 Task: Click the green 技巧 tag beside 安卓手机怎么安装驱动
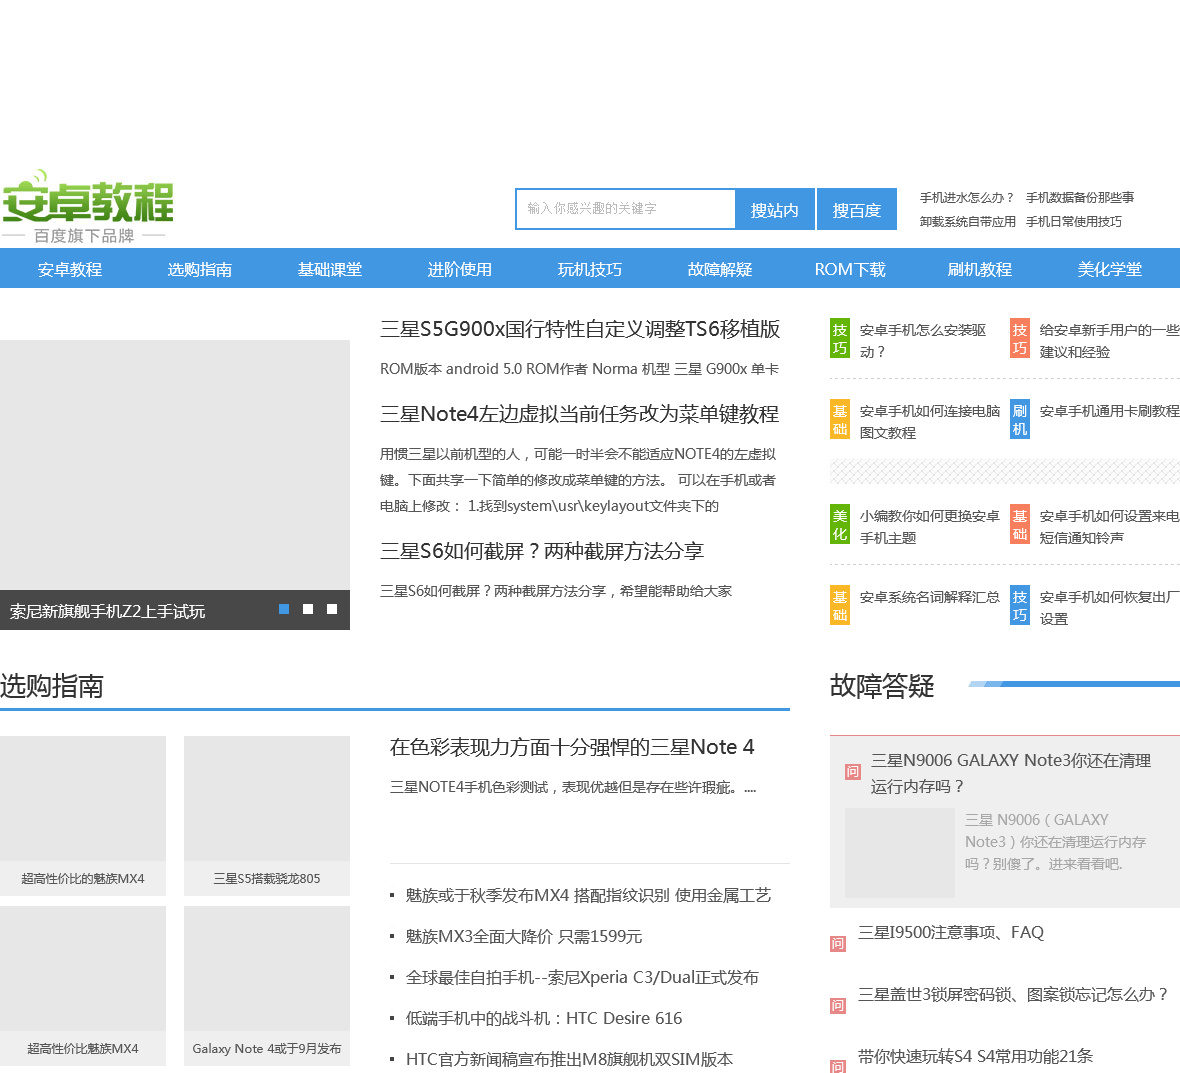point(840,339)
